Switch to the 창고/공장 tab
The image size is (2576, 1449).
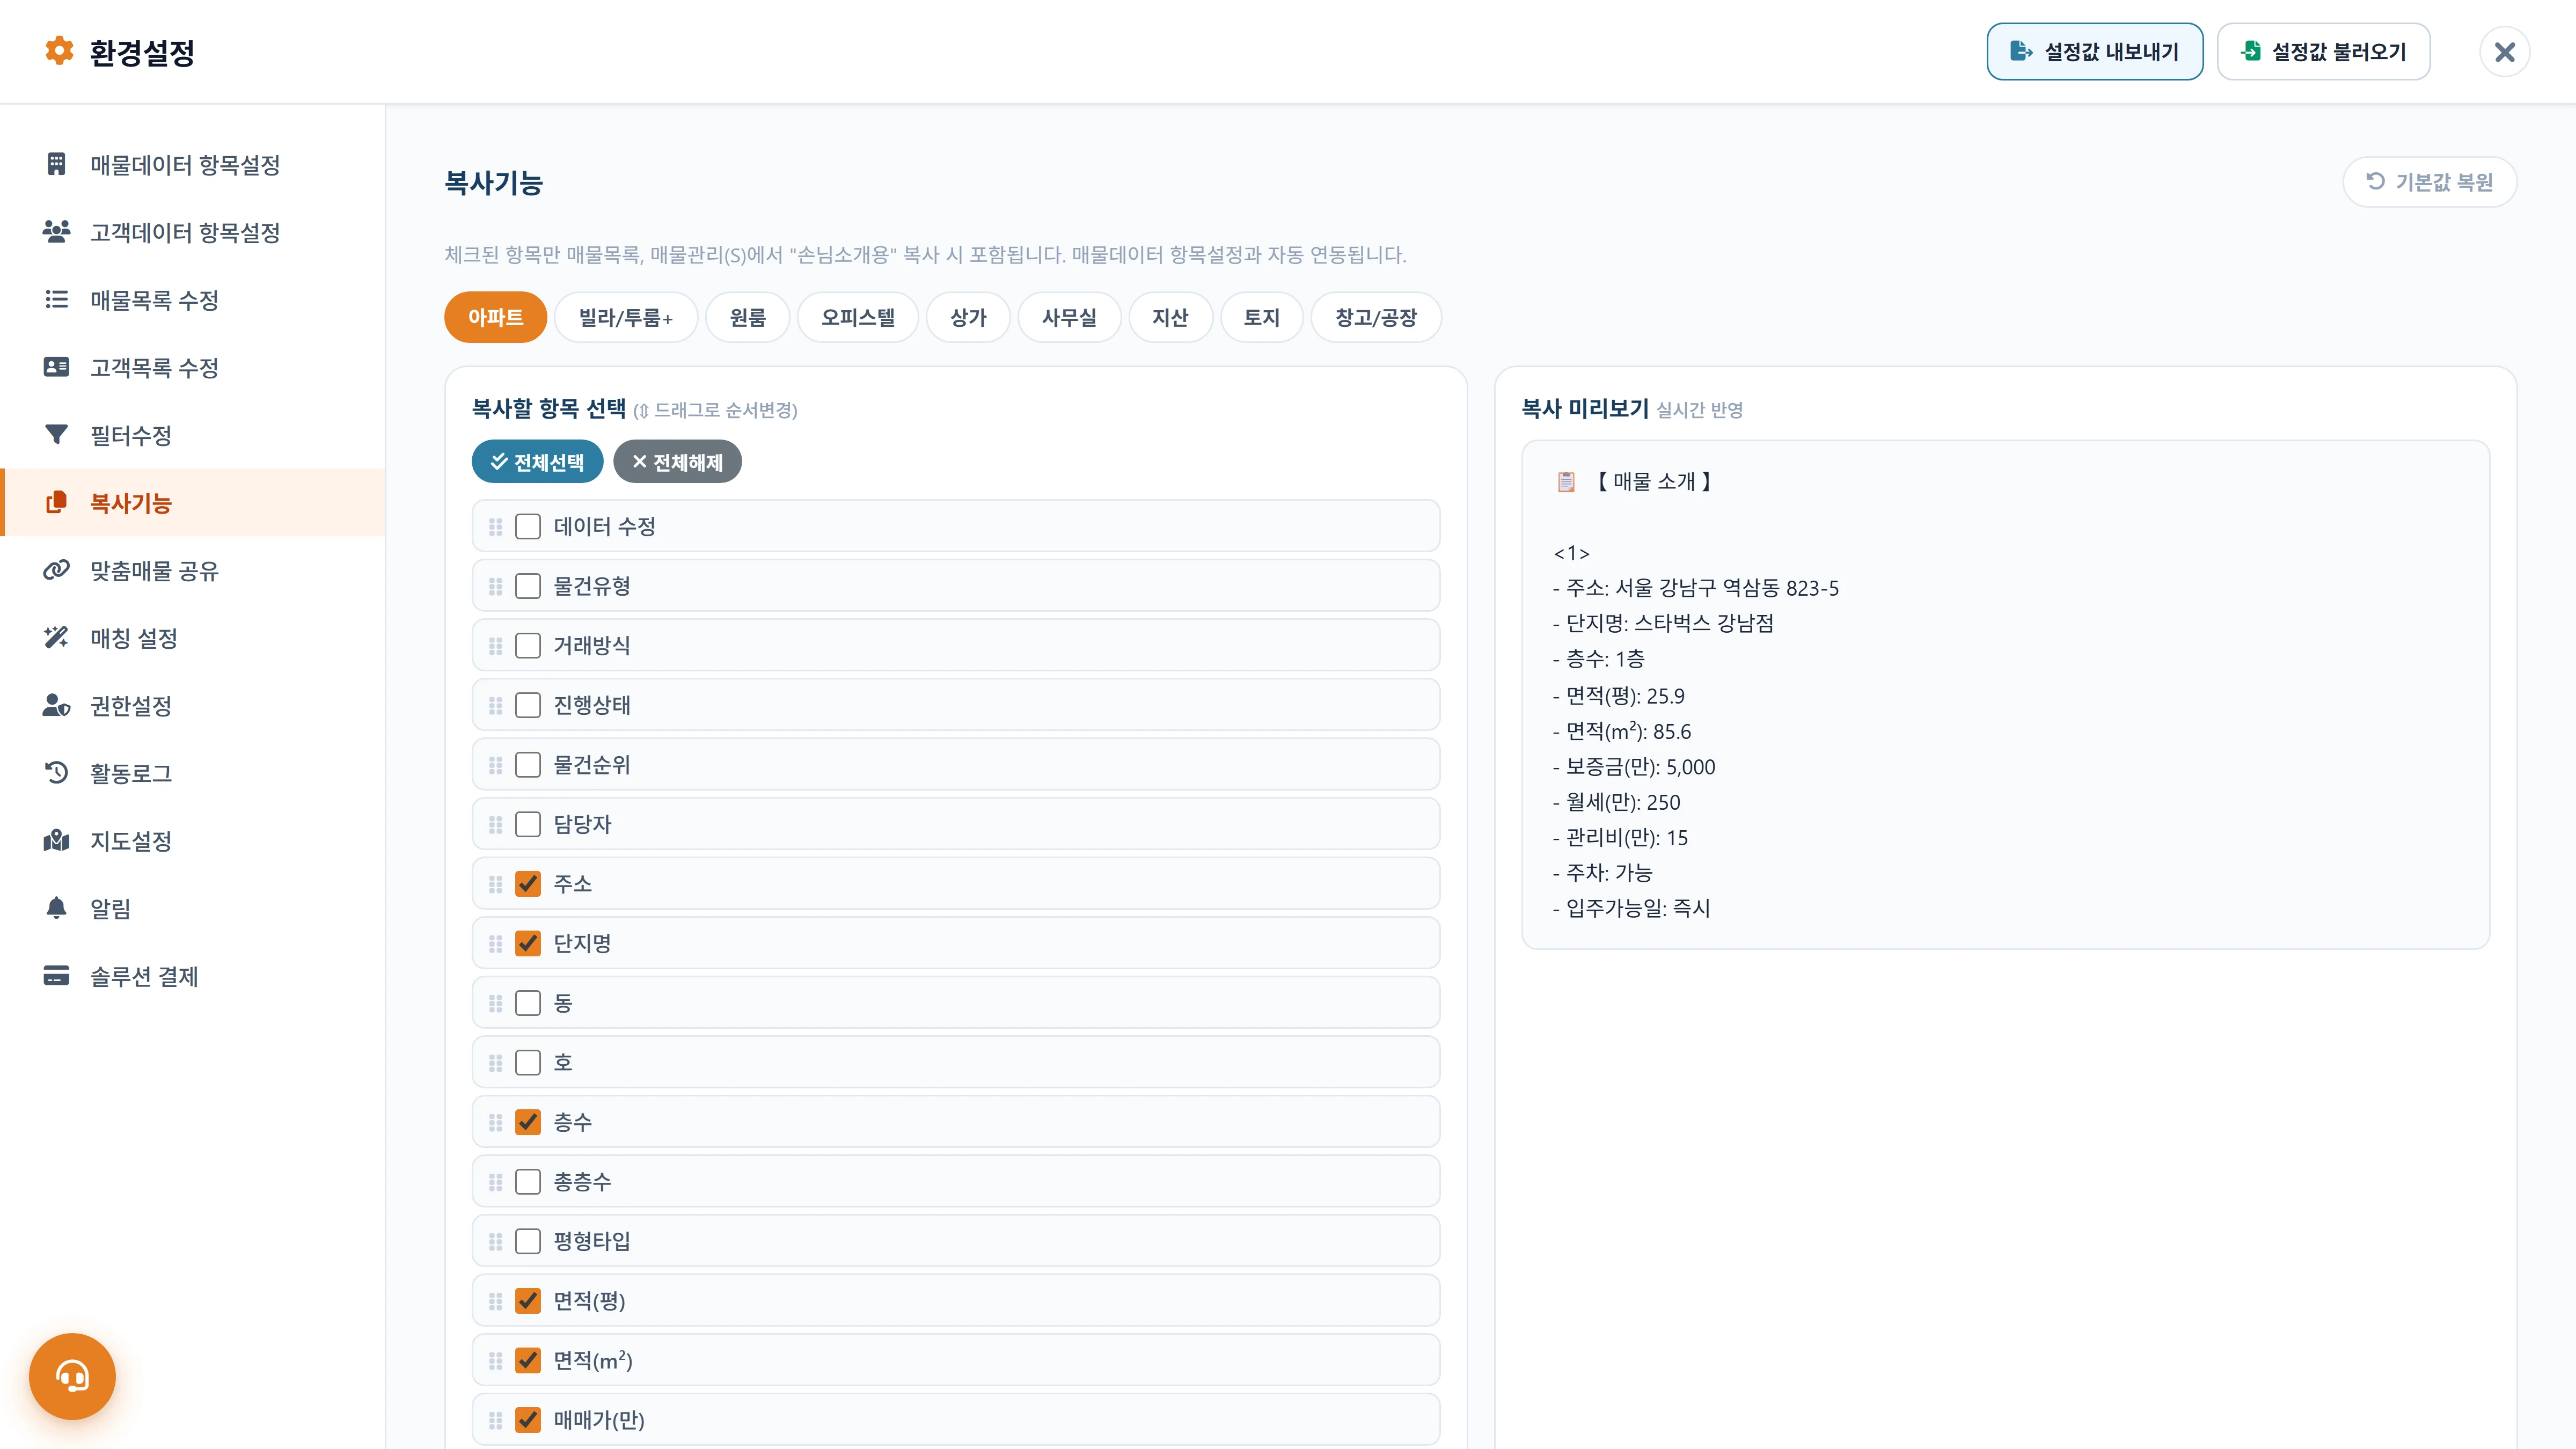1376,317
